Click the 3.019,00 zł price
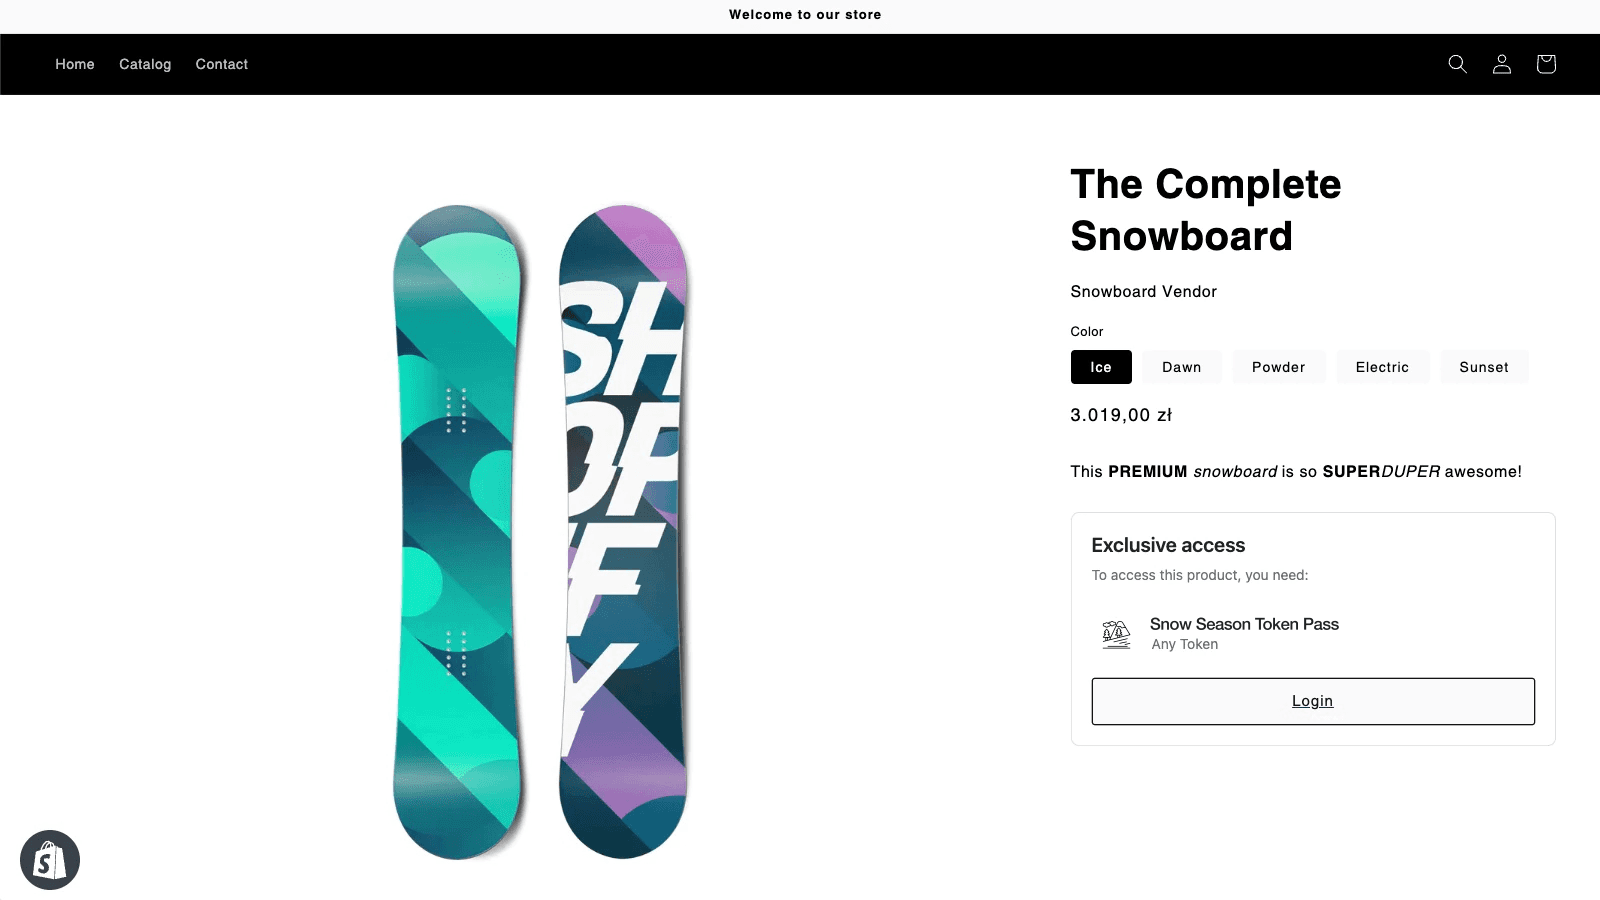 coord(1121,415)
